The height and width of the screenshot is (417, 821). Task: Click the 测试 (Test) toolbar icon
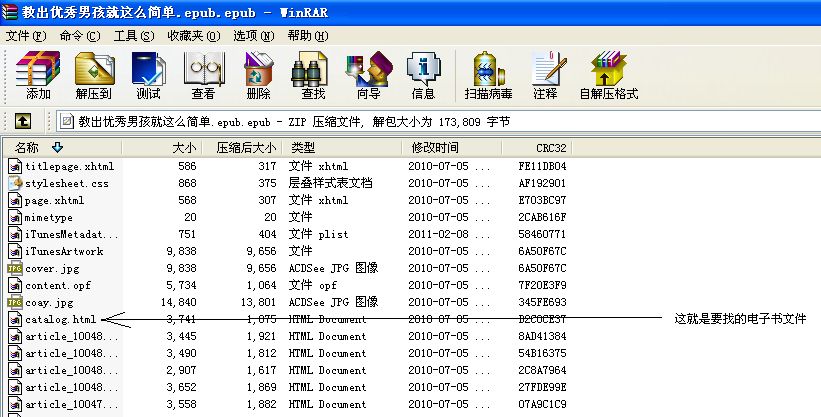[x=149, y=75]
